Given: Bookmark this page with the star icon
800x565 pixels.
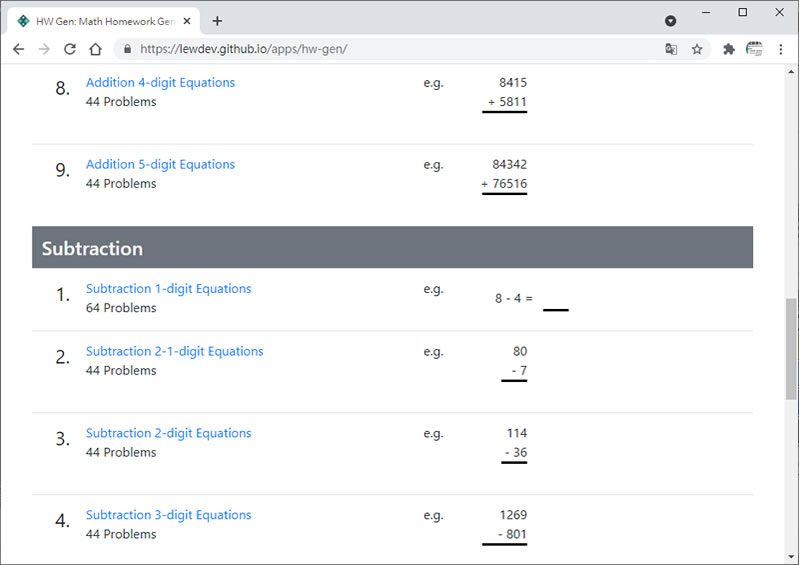Looking at the screenshot, I should [697, 49].
